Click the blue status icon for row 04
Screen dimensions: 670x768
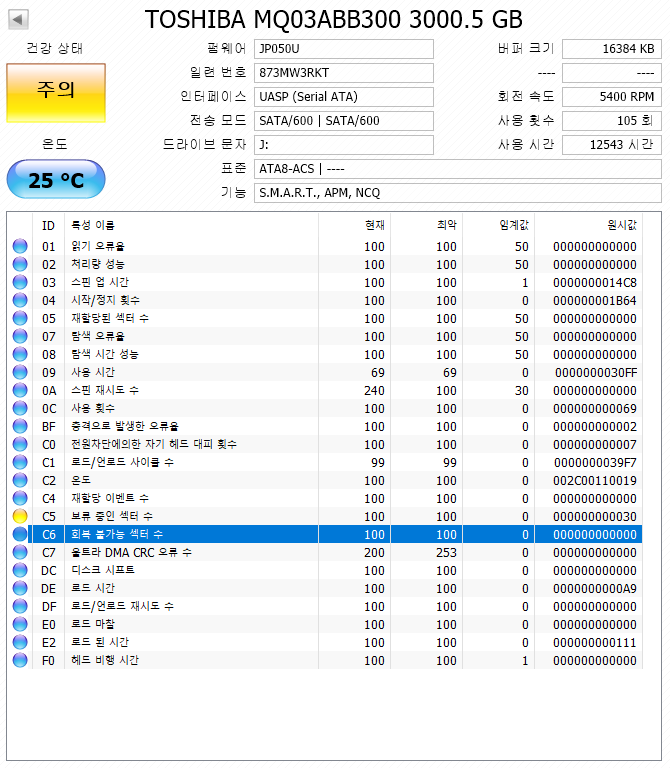coord(20,300)
